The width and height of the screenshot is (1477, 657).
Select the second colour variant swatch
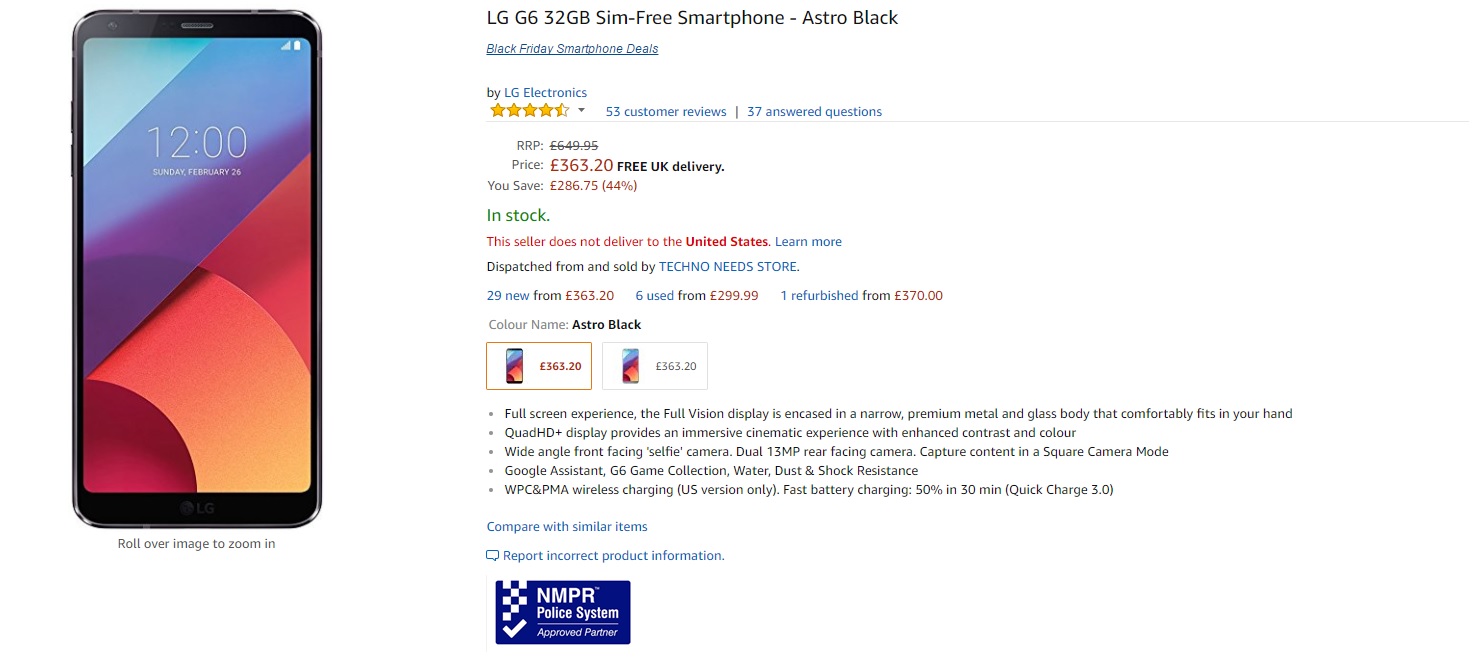(x=655, y=366)
